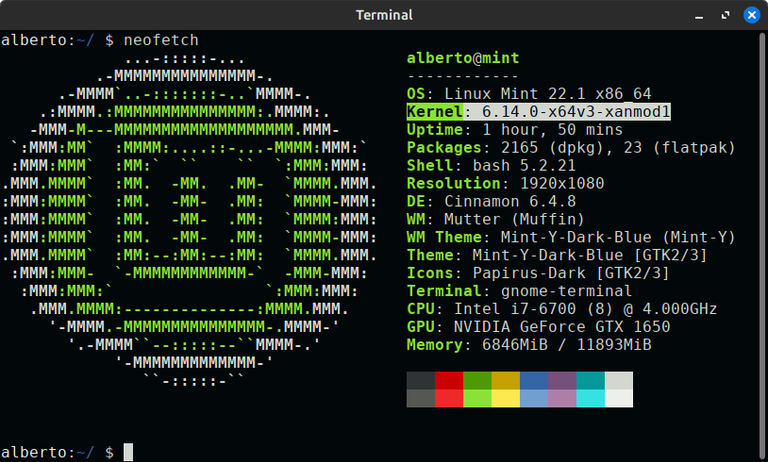Click the 'DE: Cinnamon 6.4.8' line
This screenshot has width=768, height=462.
pos(491,201)
